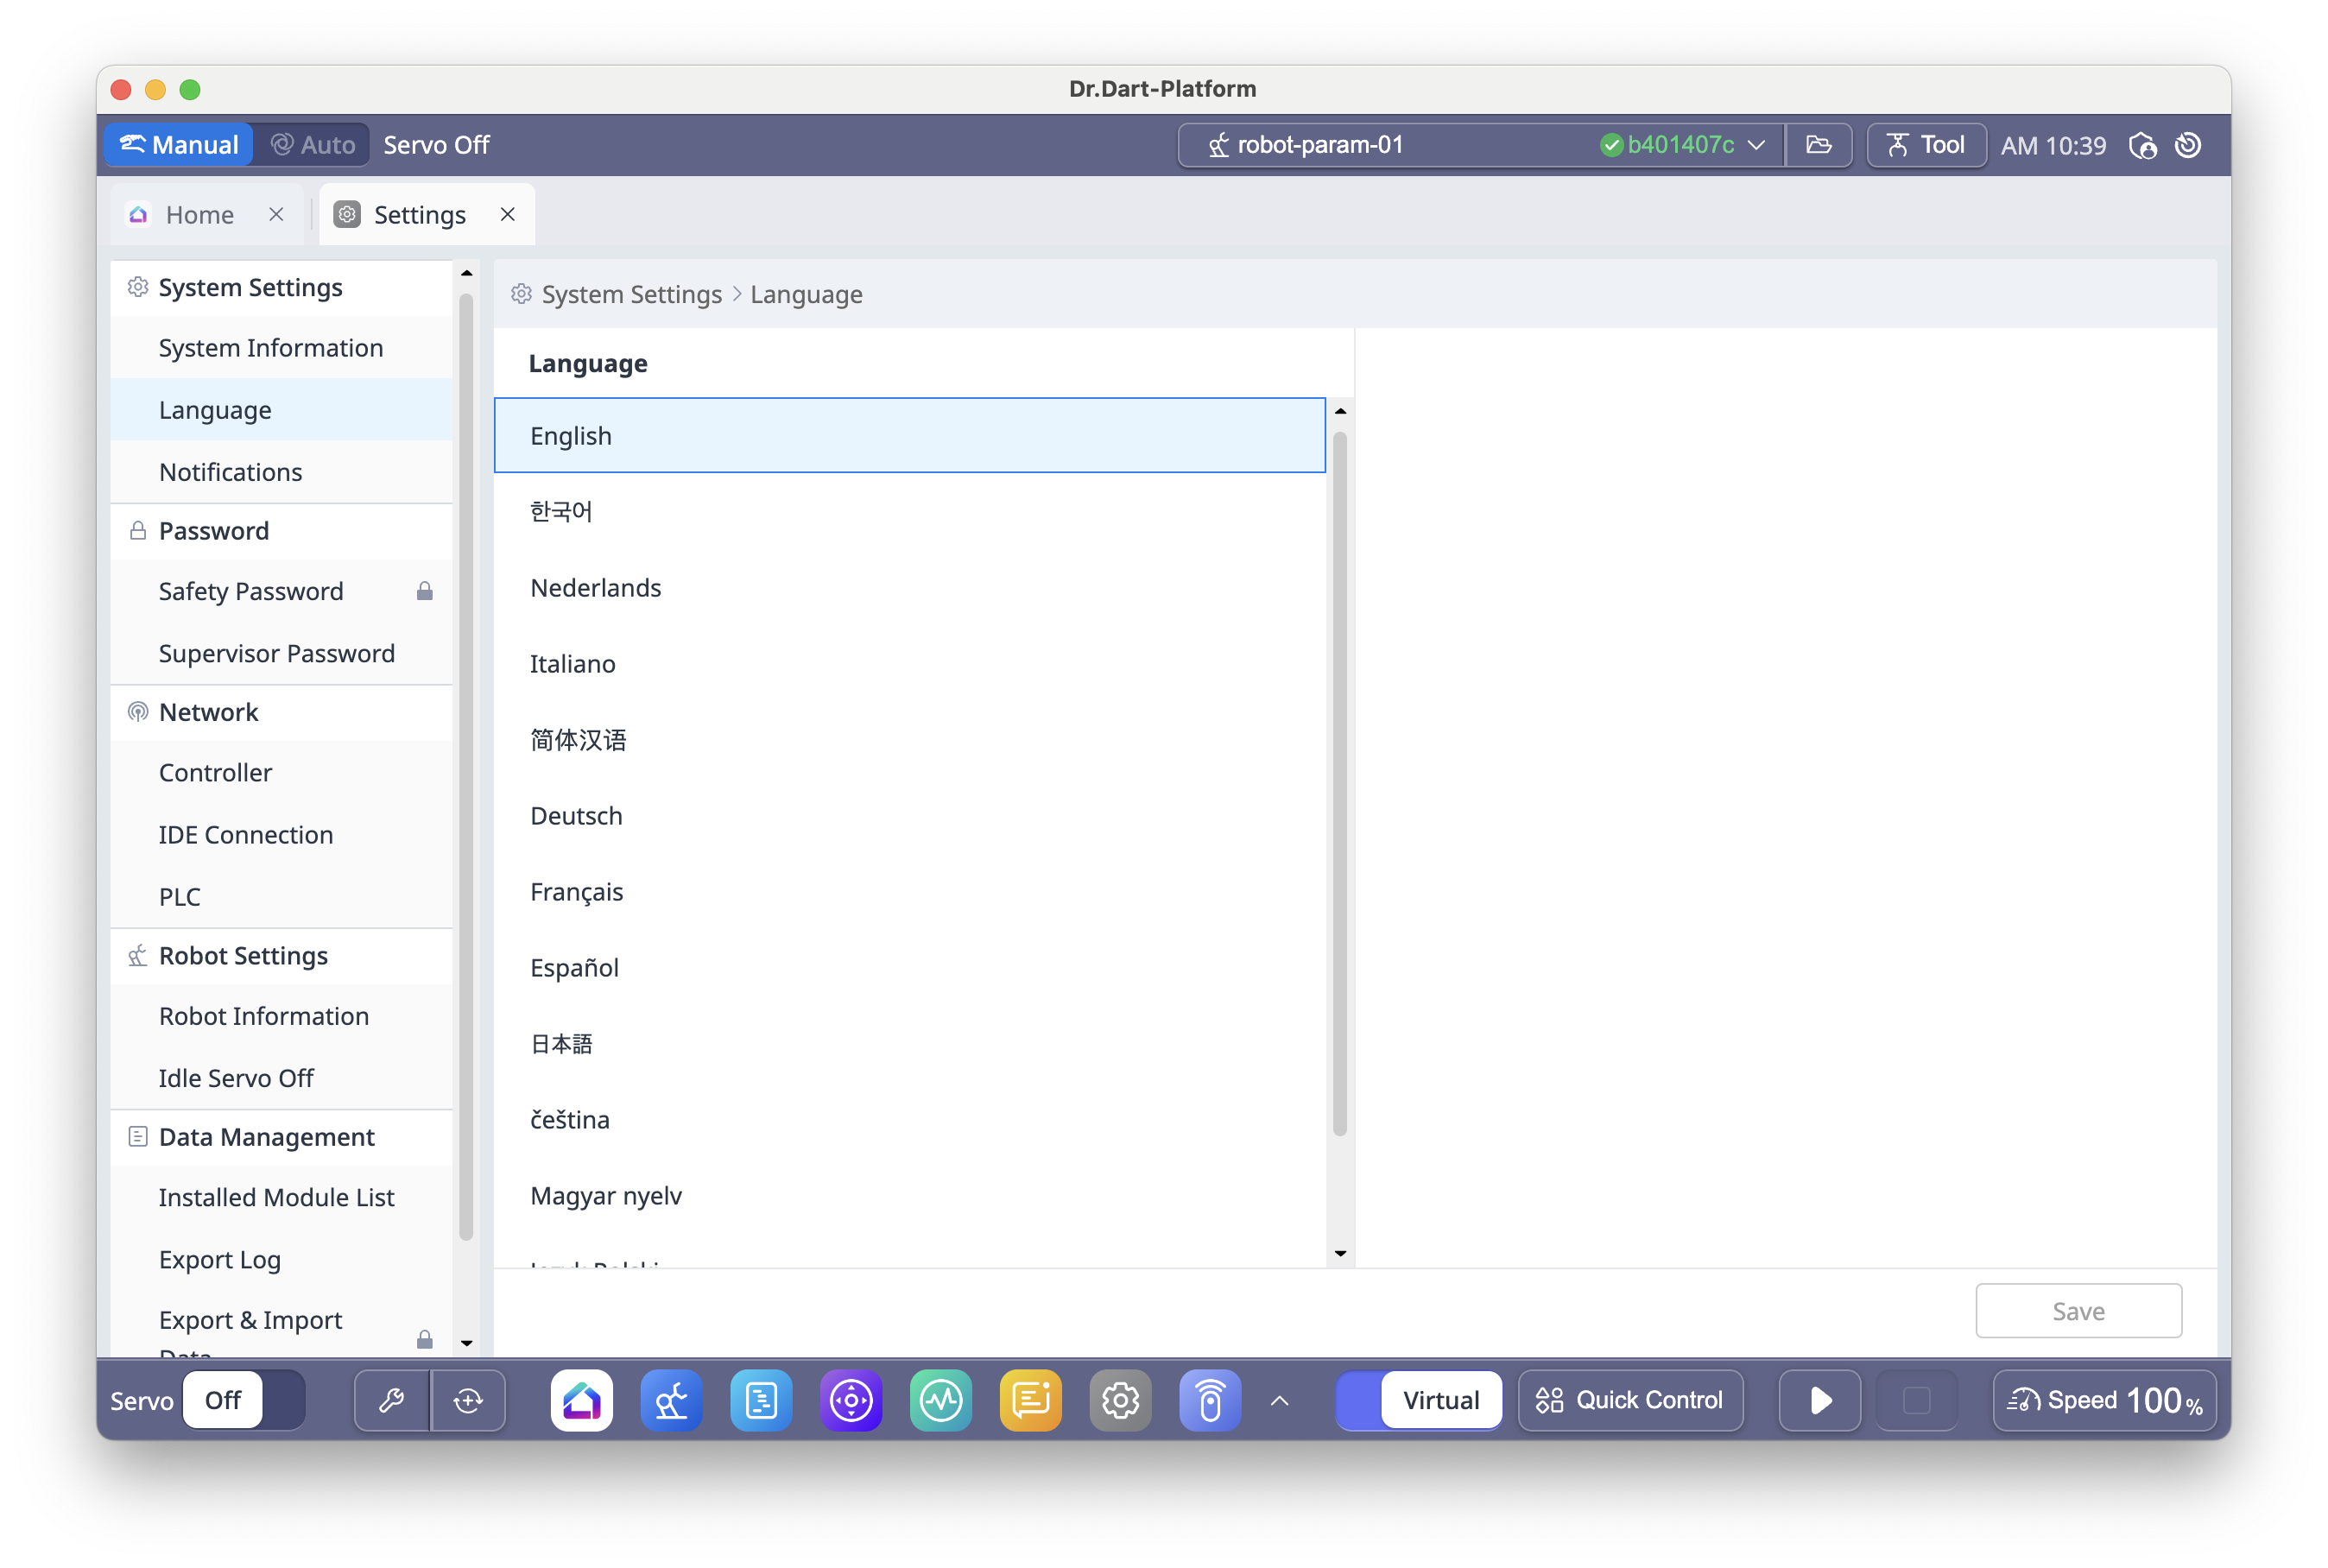Click the open folder icon in header
The height and width of the screenshot is (1568, 2328).
pos(1819,145)
